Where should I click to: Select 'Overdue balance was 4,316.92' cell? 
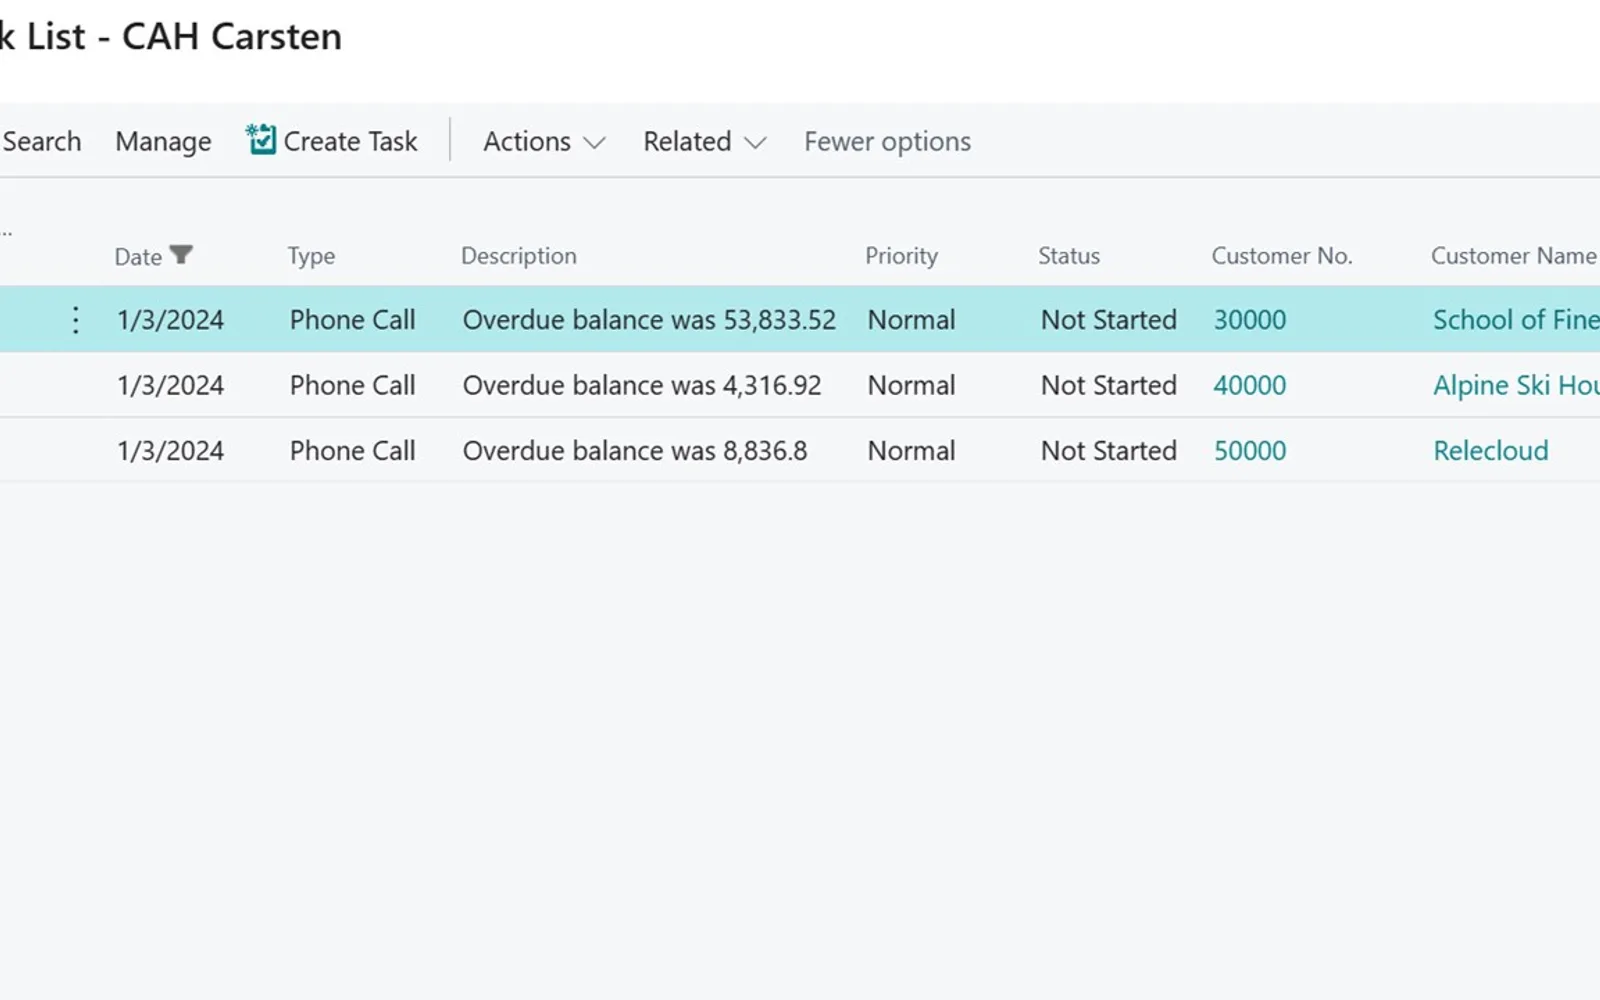642,385
